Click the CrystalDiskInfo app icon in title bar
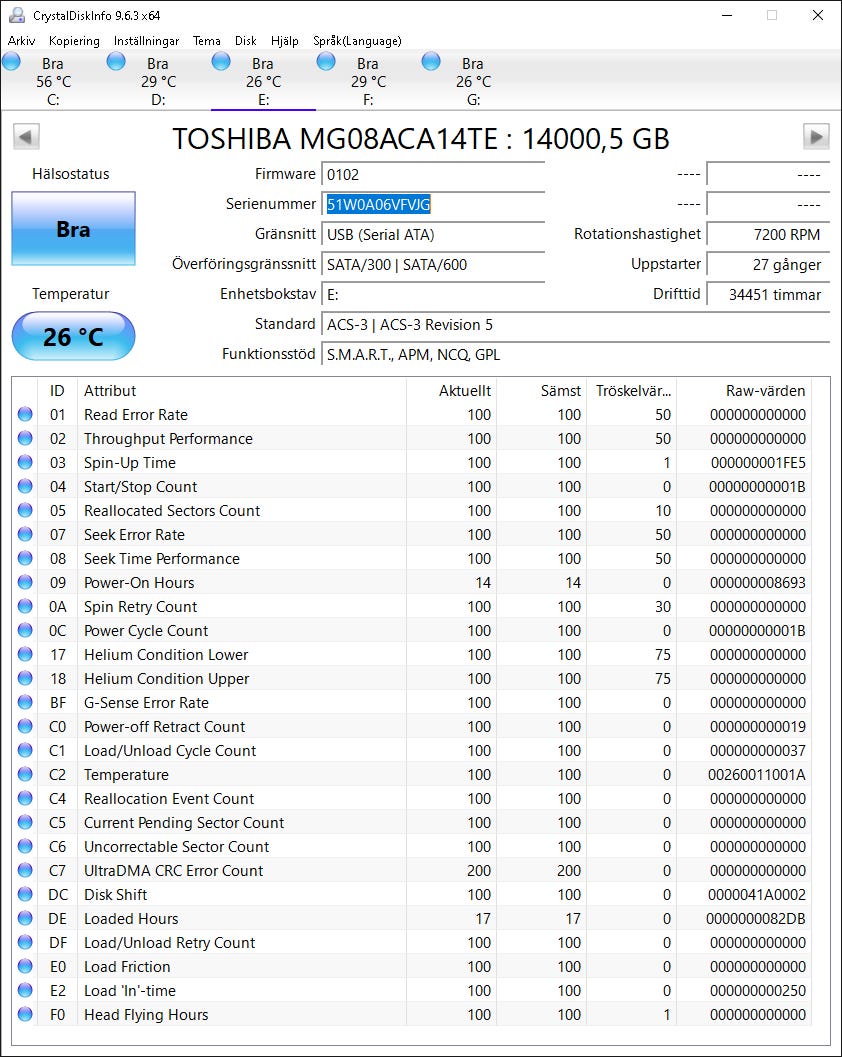842x1057 pixels. (x=15, y=15)
